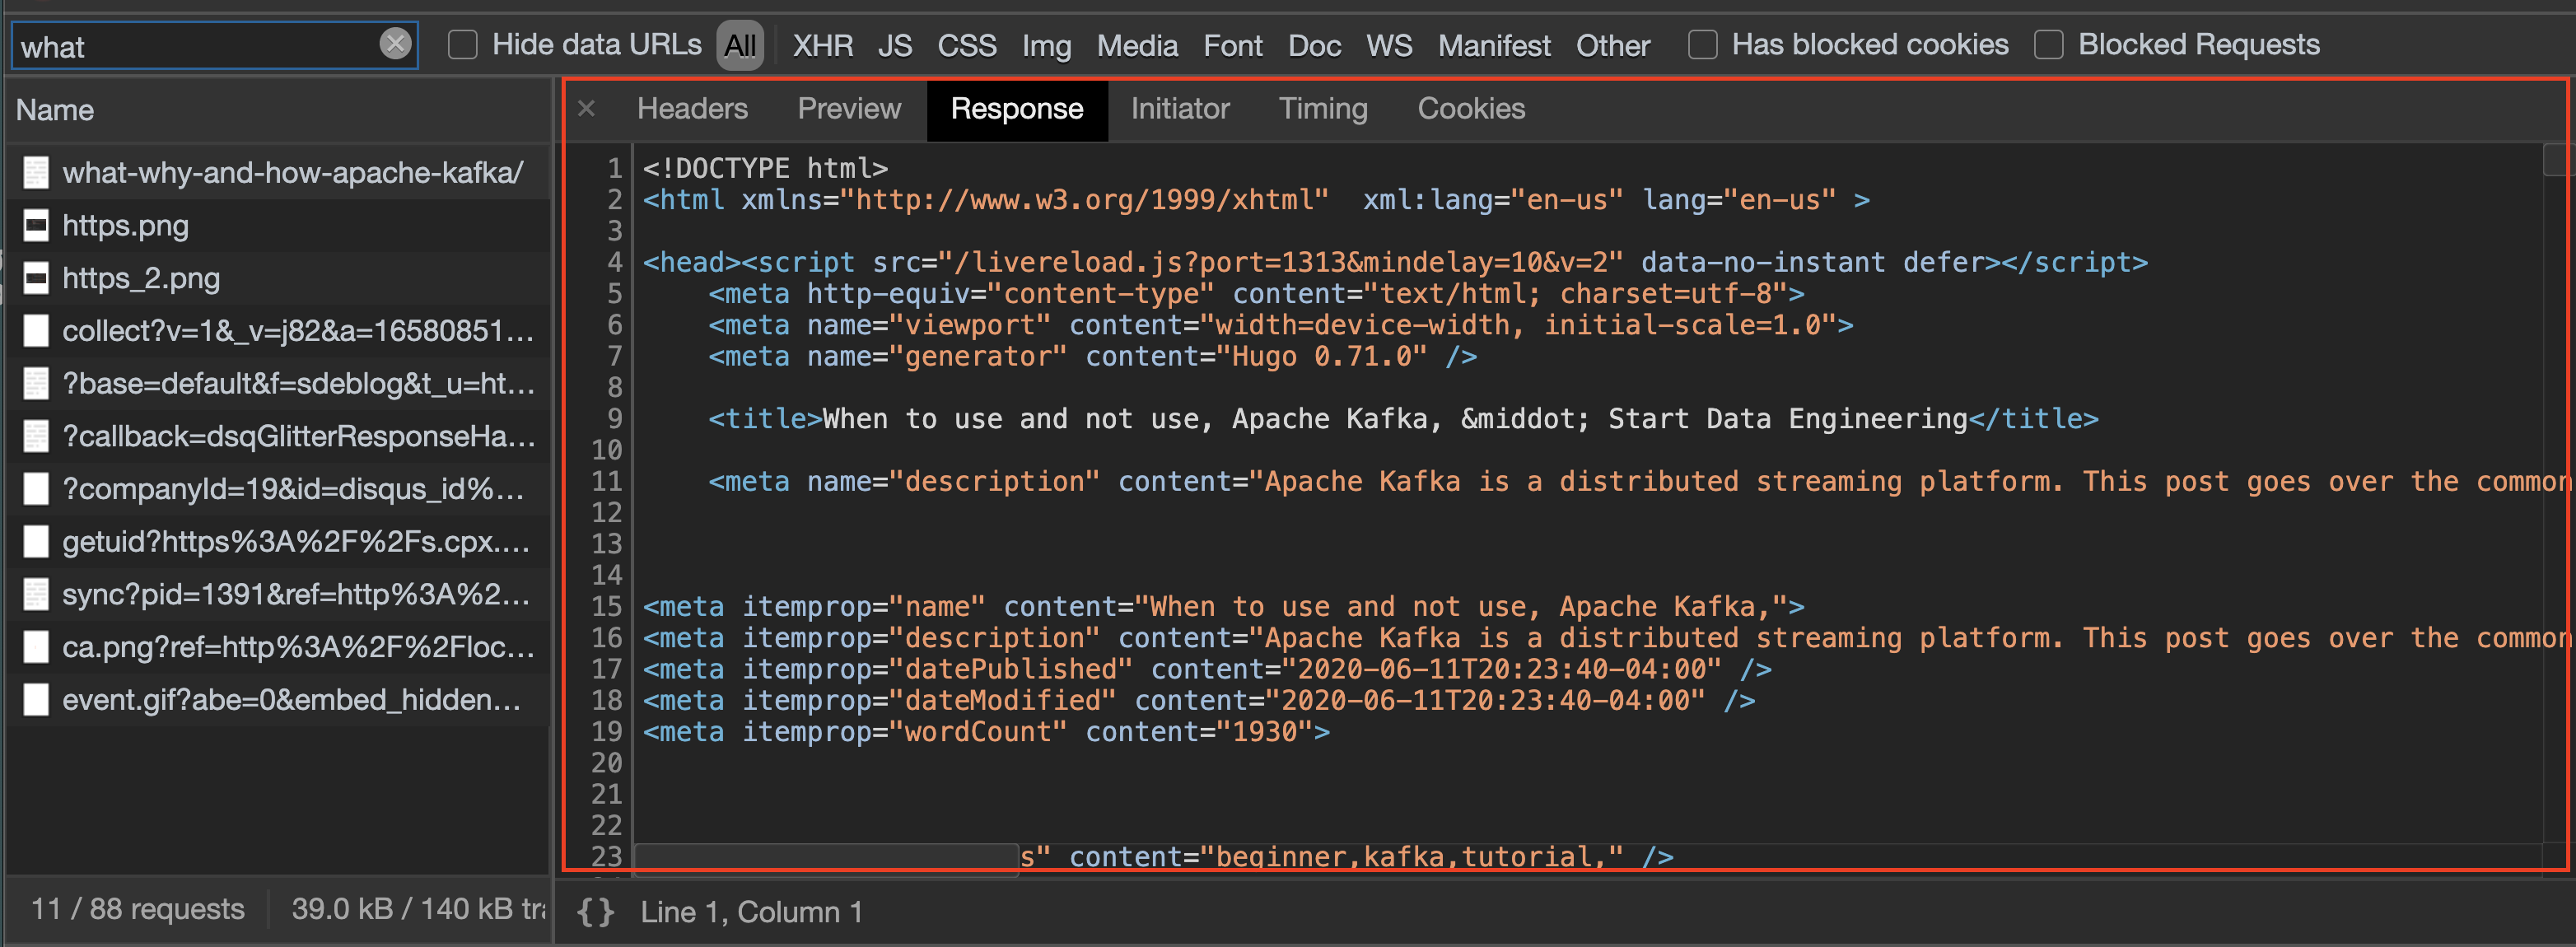The width and height of the screenshot is (2576, 947).
Task: Select the All filter button
Action: pyautogui.click(x=740, y=46)
